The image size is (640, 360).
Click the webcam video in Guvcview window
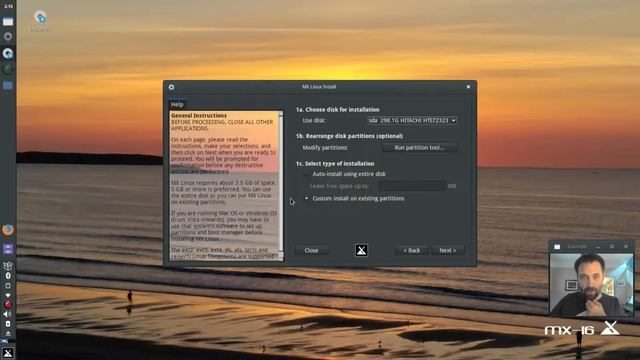tap(591, 284)
